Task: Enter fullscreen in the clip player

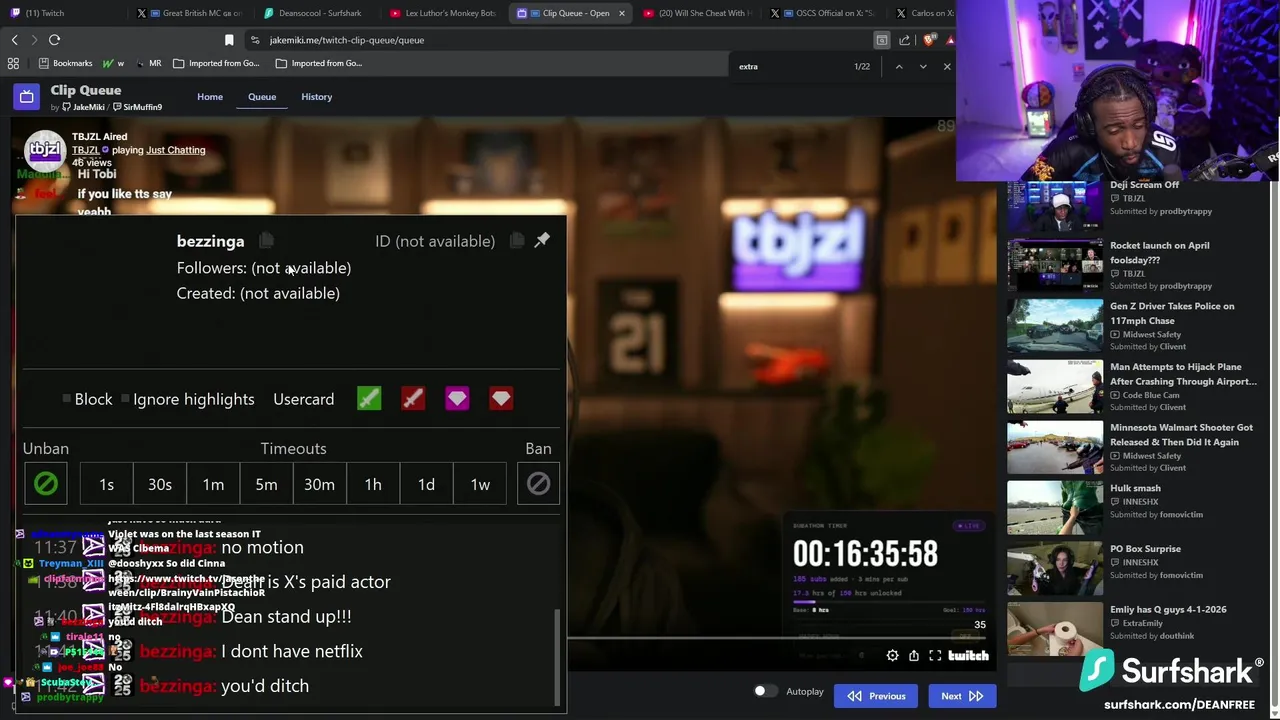Action: (x=935, y=656)
